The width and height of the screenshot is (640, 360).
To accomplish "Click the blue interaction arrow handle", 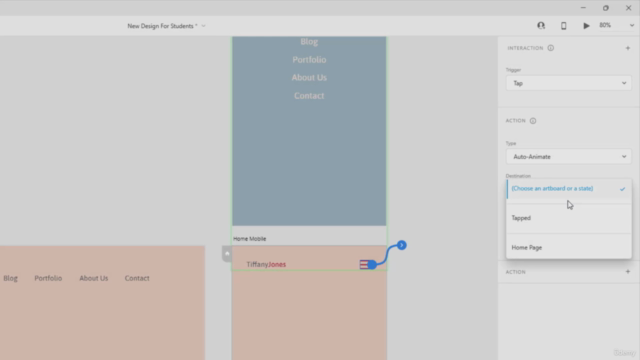I will coord(402,245).
